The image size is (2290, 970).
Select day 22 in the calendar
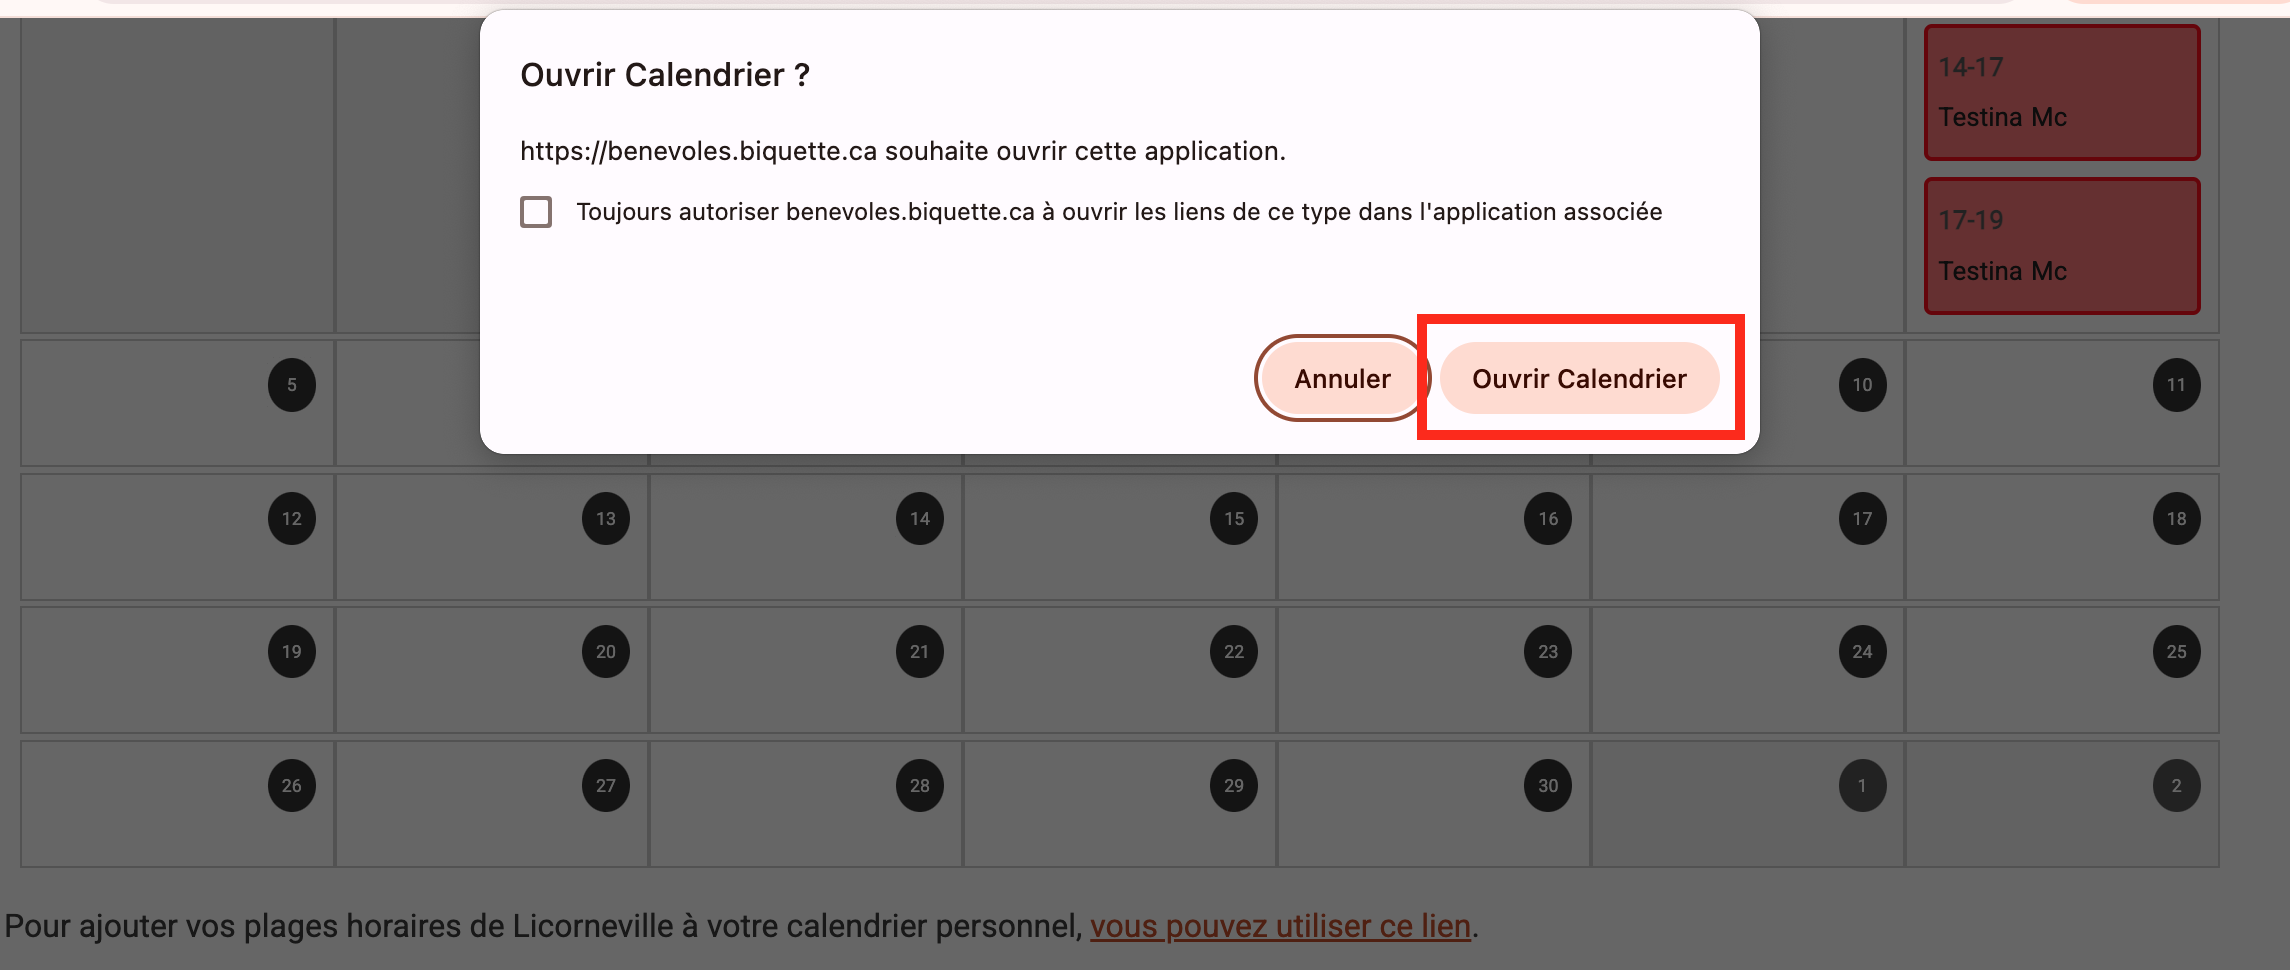point(1233,651)
